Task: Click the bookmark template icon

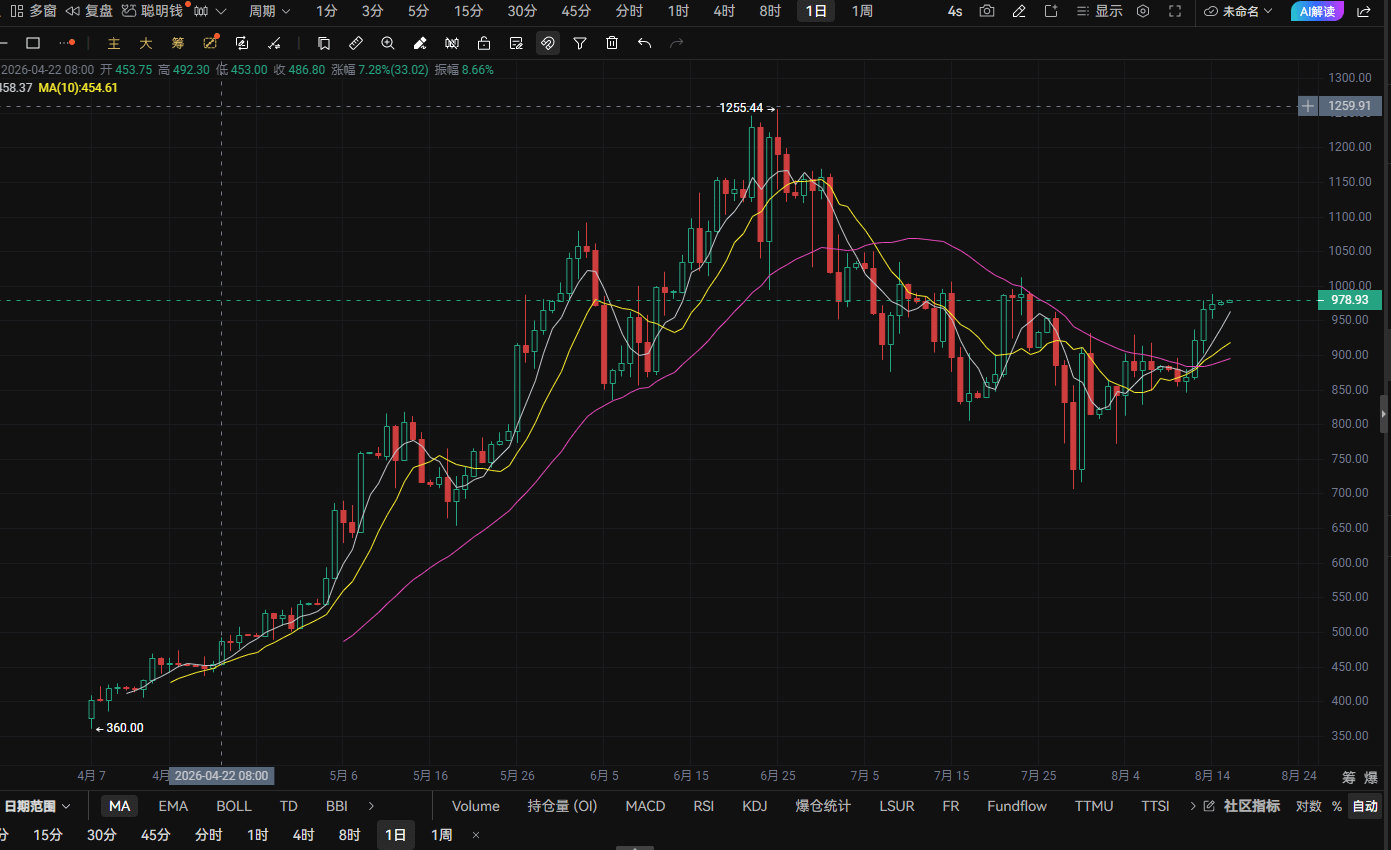Action: coord(324,43)
